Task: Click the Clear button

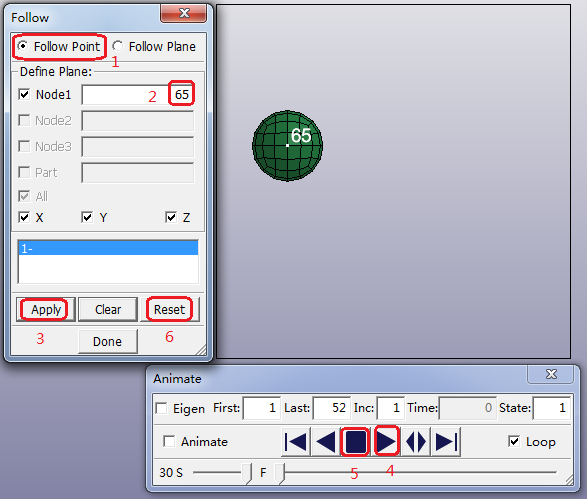Action: pos(108,310)
